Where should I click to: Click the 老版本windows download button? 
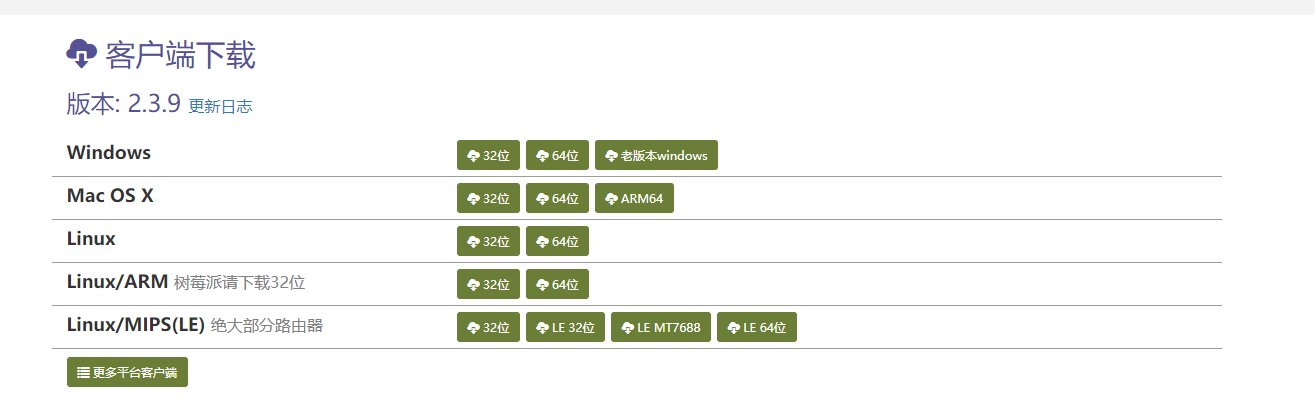656,155
